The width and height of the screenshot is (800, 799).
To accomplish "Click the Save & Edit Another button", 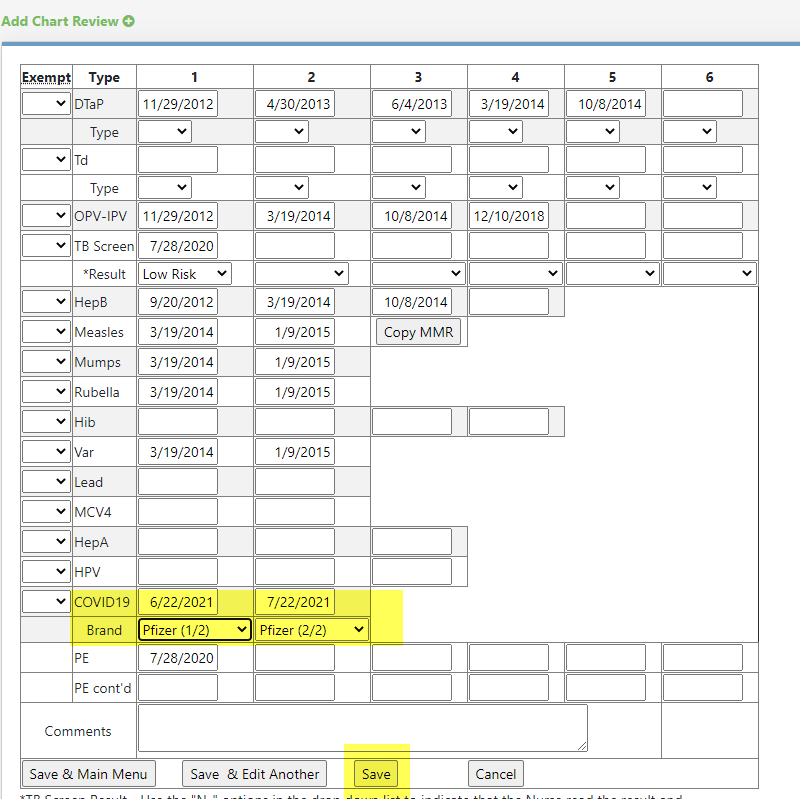I will point(255,774).
